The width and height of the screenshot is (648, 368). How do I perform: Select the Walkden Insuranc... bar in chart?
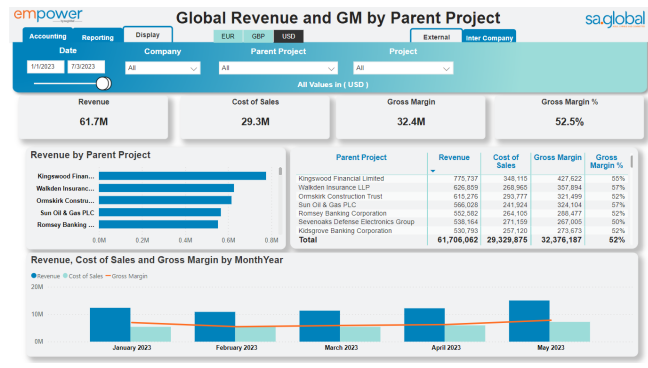[x=167, y=188]
